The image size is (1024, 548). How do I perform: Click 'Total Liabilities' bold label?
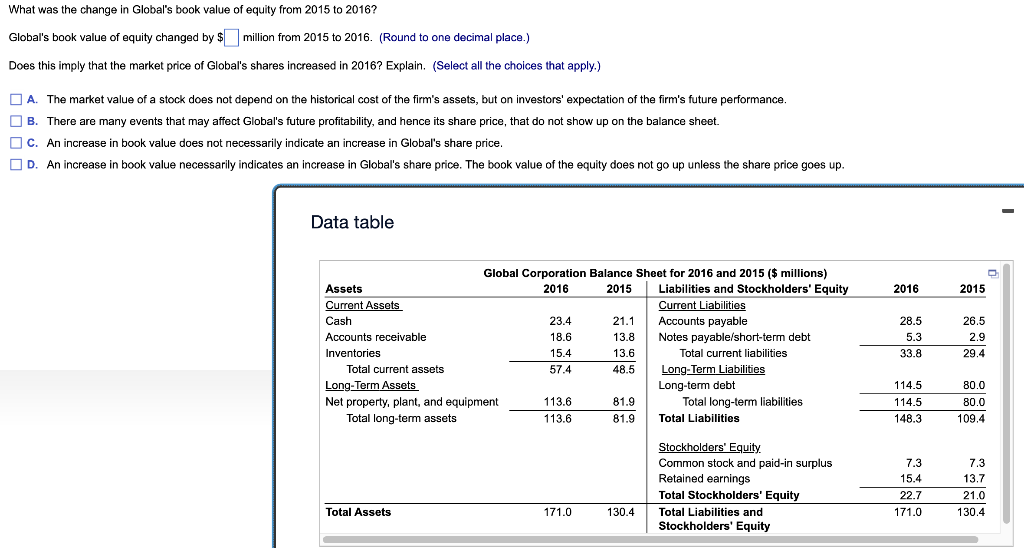point(699,418)
